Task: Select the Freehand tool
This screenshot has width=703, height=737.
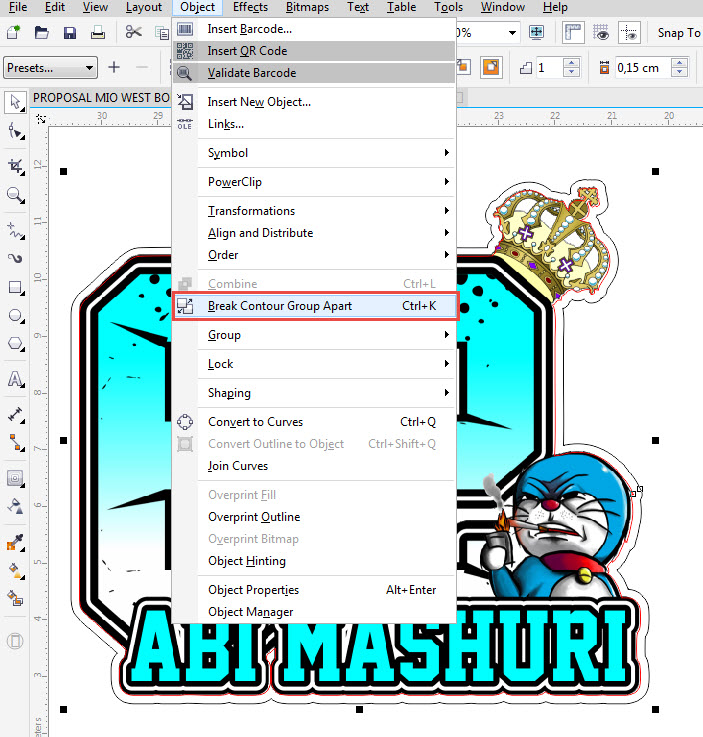Action: click(15, 231)
